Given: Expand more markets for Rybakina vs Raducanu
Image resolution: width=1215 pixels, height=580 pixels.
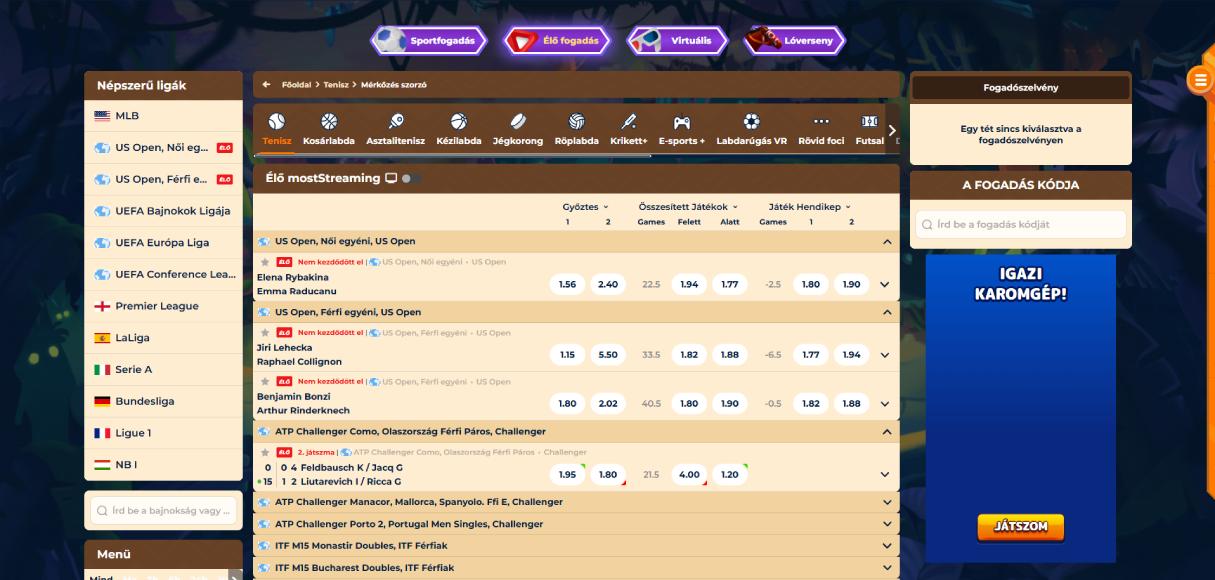Looking at the screenshot, I should [x=884, y=284].
